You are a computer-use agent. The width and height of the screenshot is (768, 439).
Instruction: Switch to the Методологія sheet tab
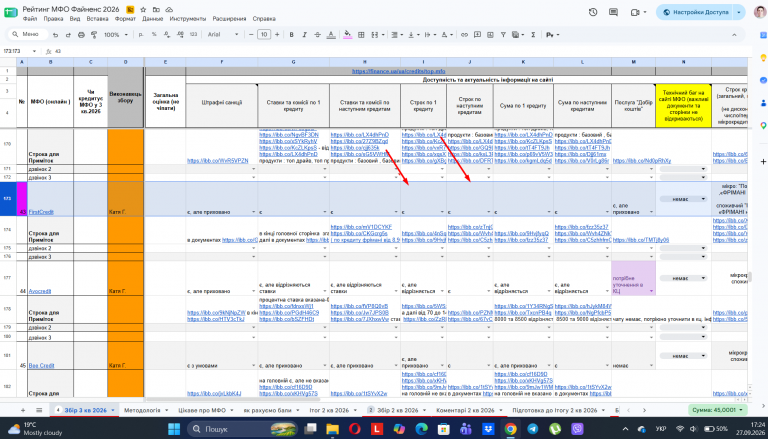tap(142, 410)
